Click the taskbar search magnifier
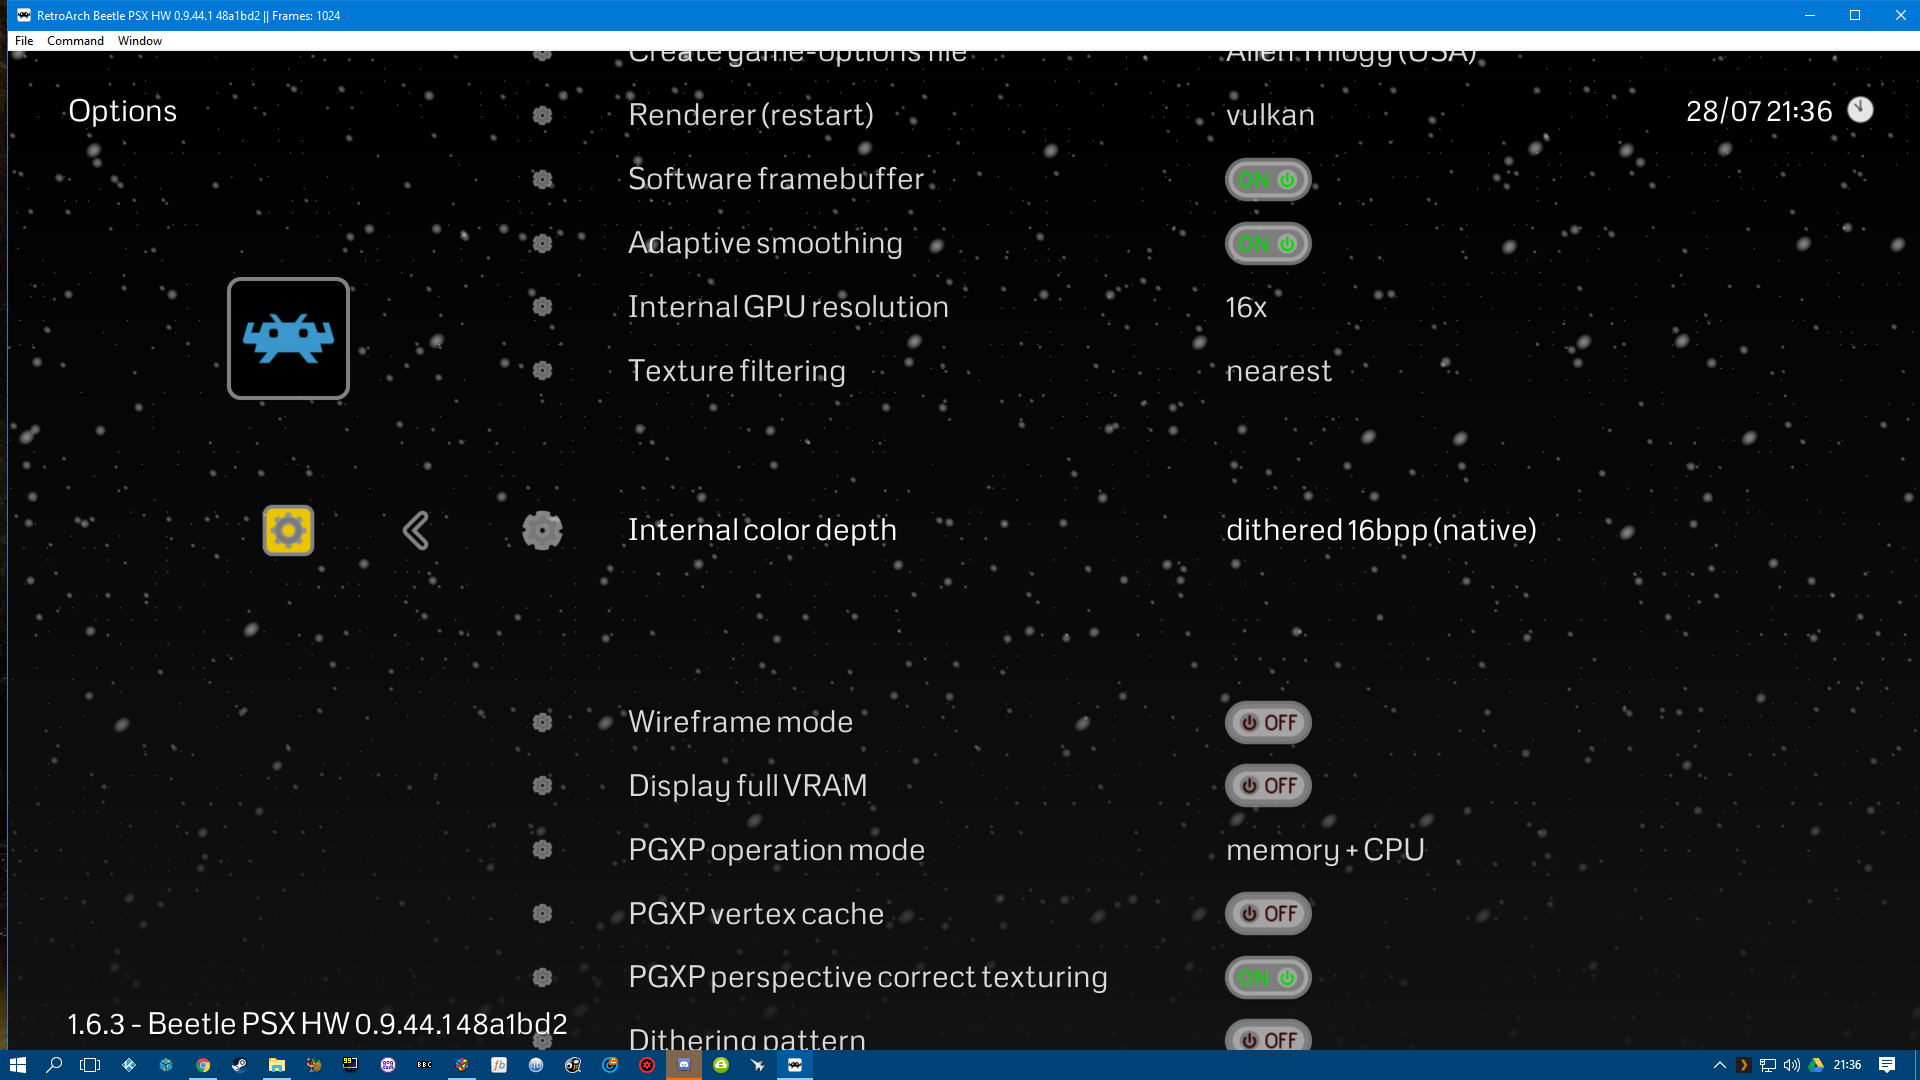 tap(54, 1065)
